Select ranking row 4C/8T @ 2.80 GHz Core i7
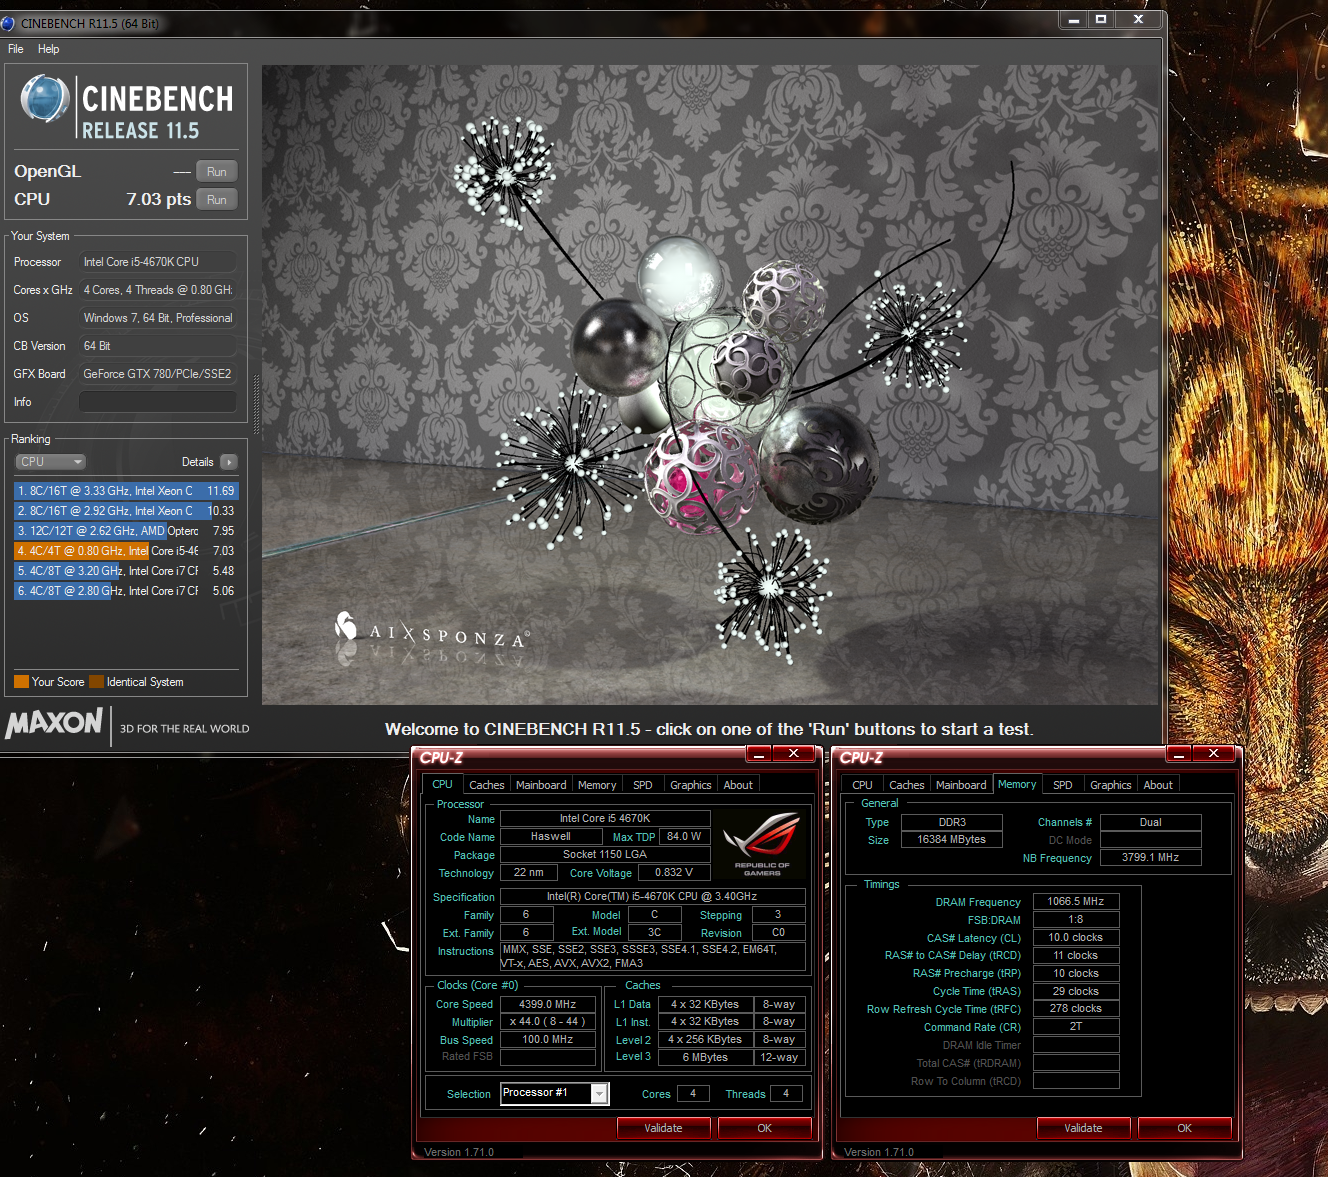The height and width of the screenshot is (1177, 1328). pyautogui.click(x=126, y=591)
